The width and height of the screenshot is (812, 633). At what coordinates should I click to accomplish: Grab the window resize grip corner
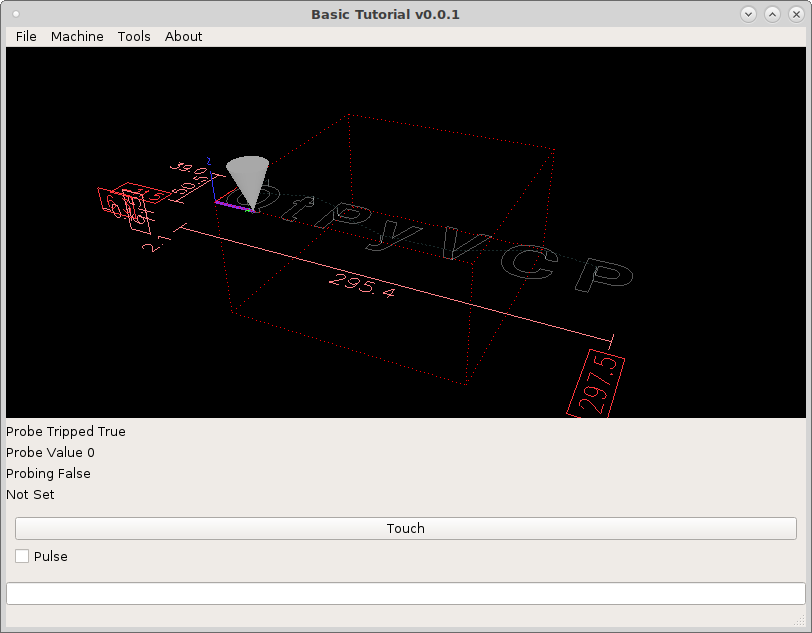tap(800, 620)
